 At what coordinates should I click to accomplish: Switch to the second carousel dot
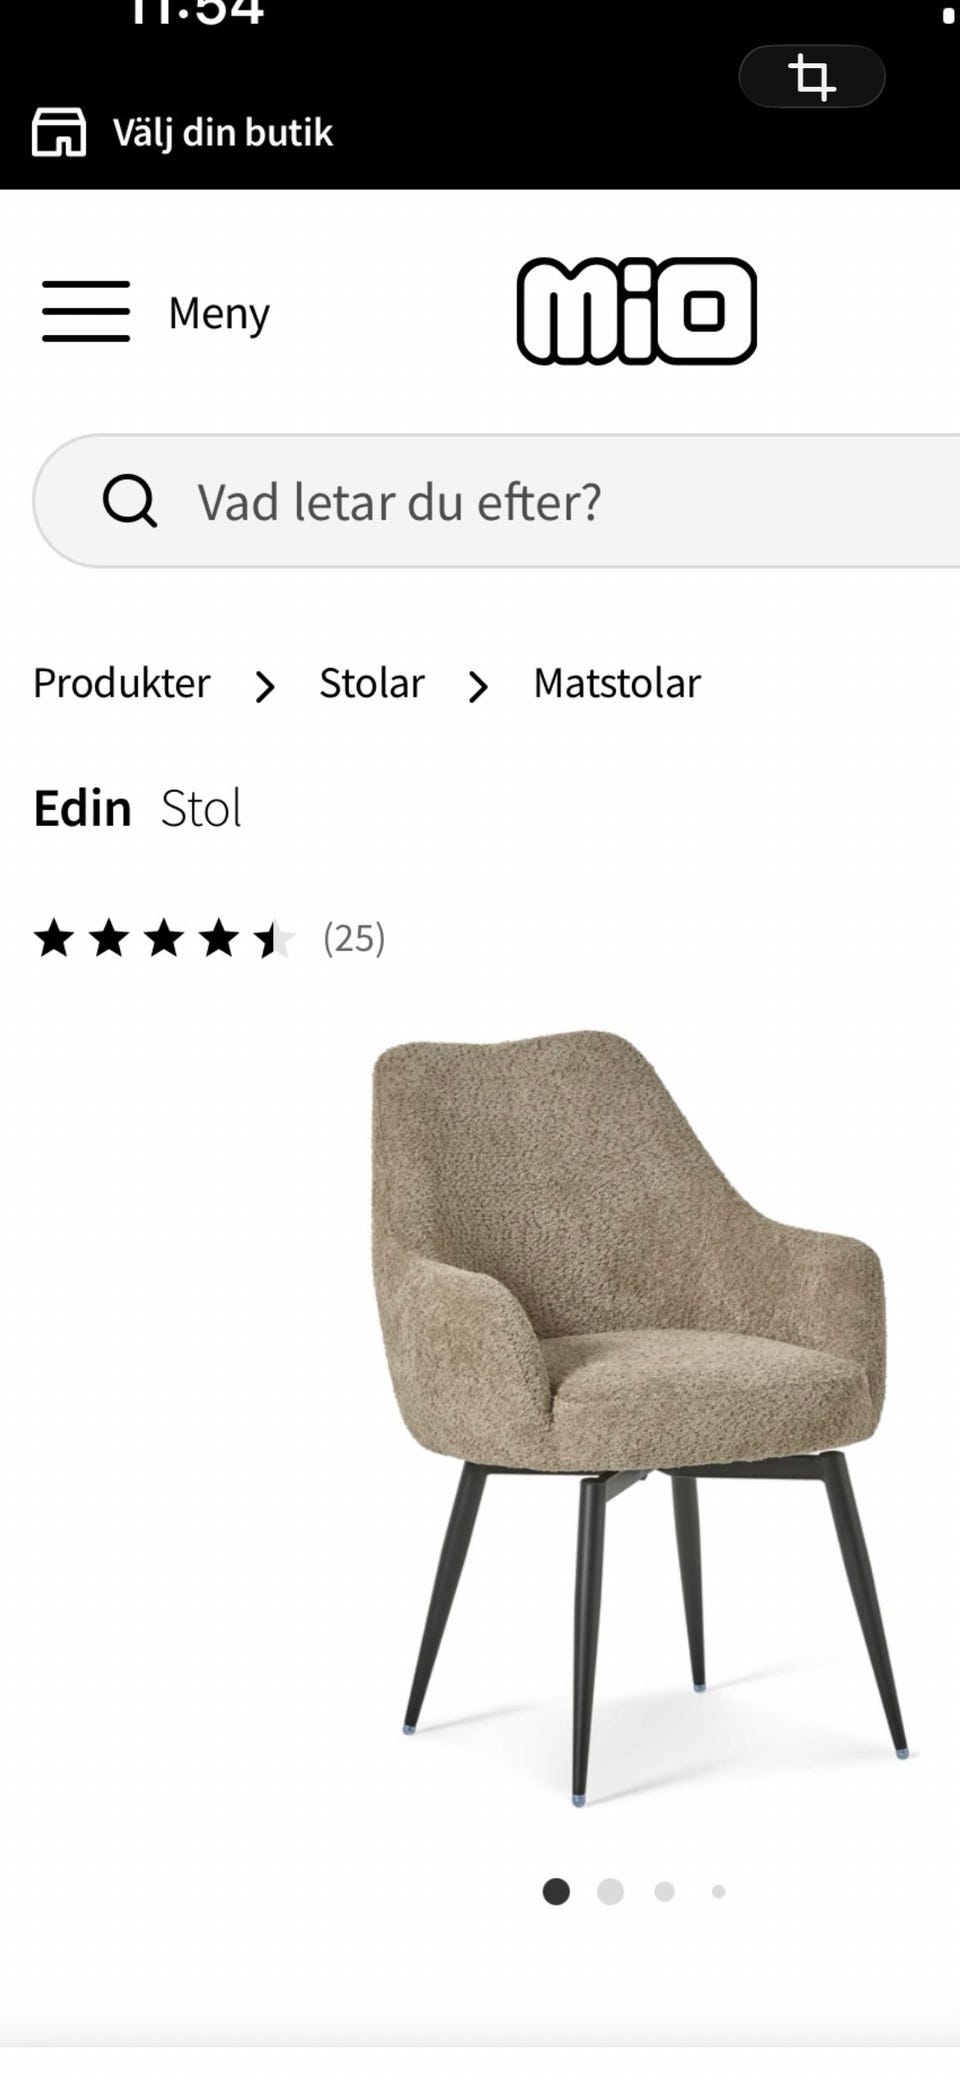click(x=610, y=1891)
